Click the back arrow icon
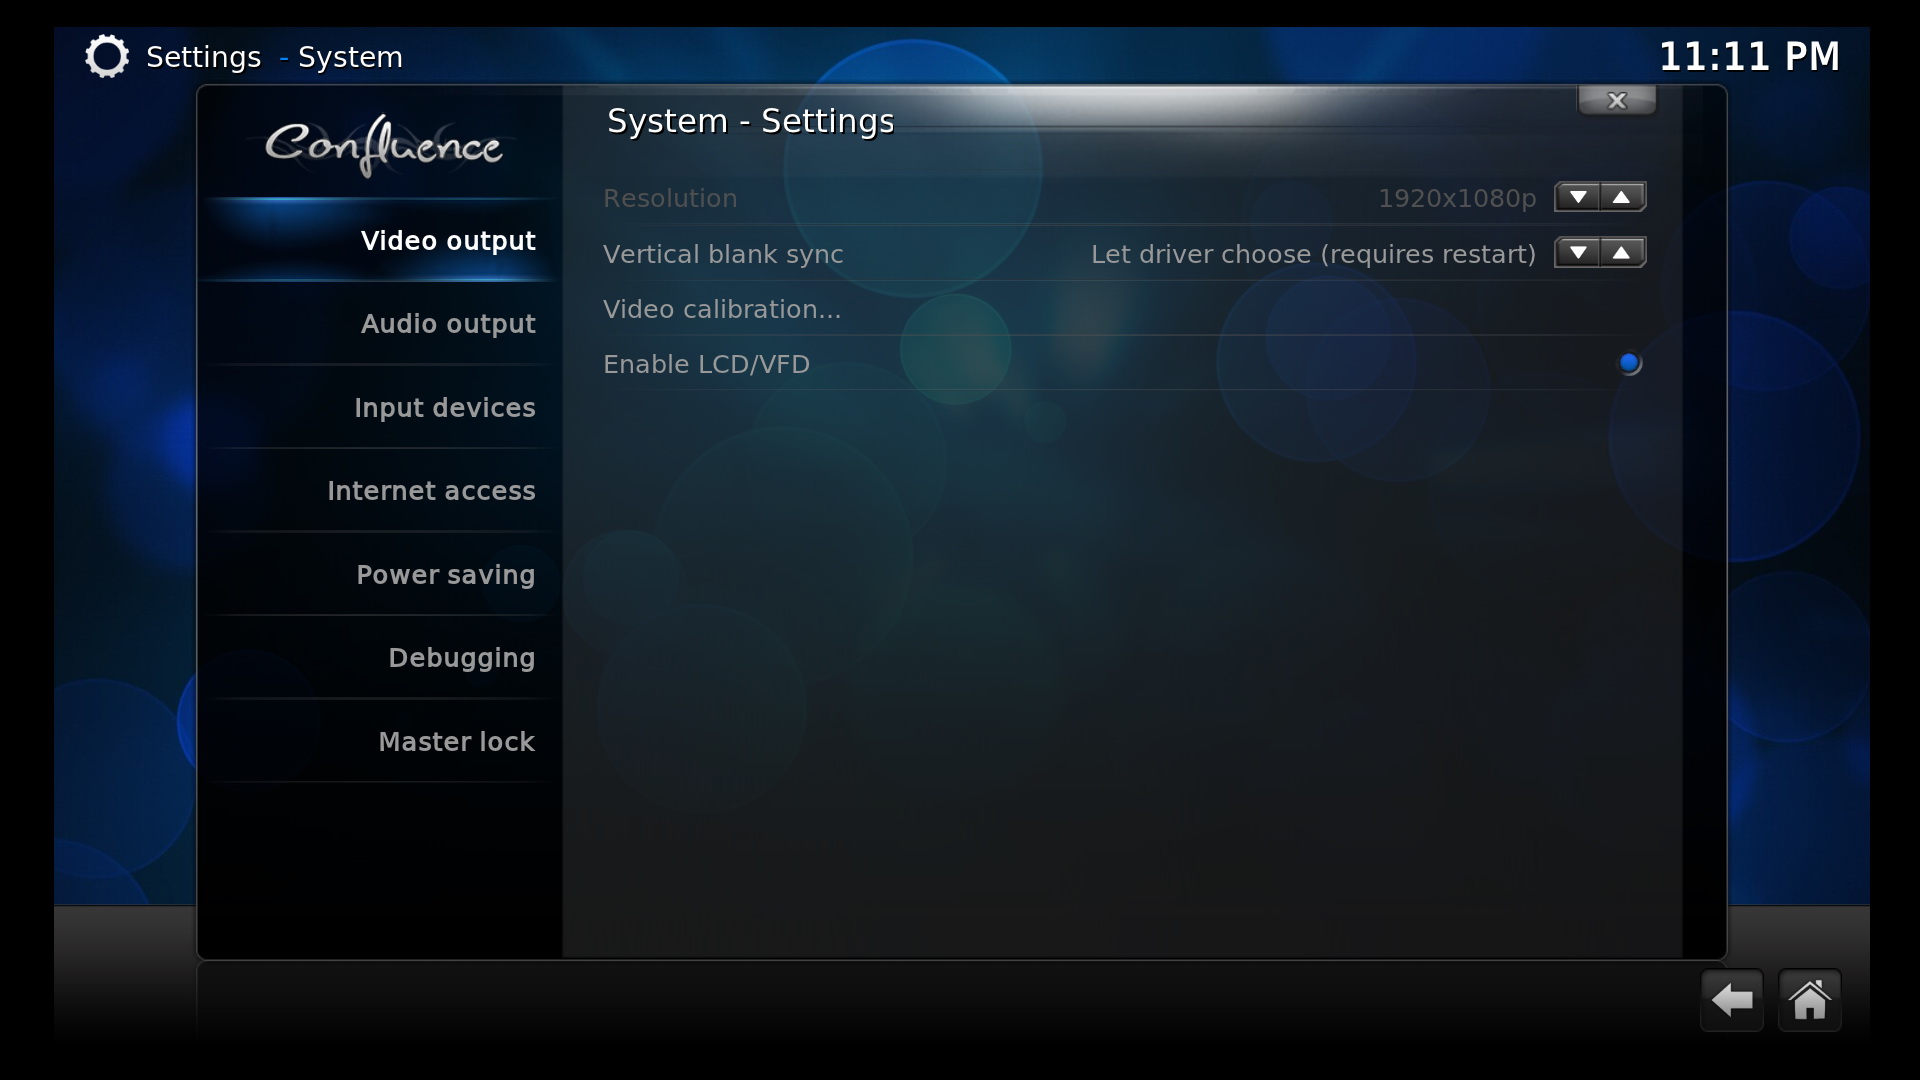Screen dimensions: 1920x1080 click(x=1731, y=1000)
